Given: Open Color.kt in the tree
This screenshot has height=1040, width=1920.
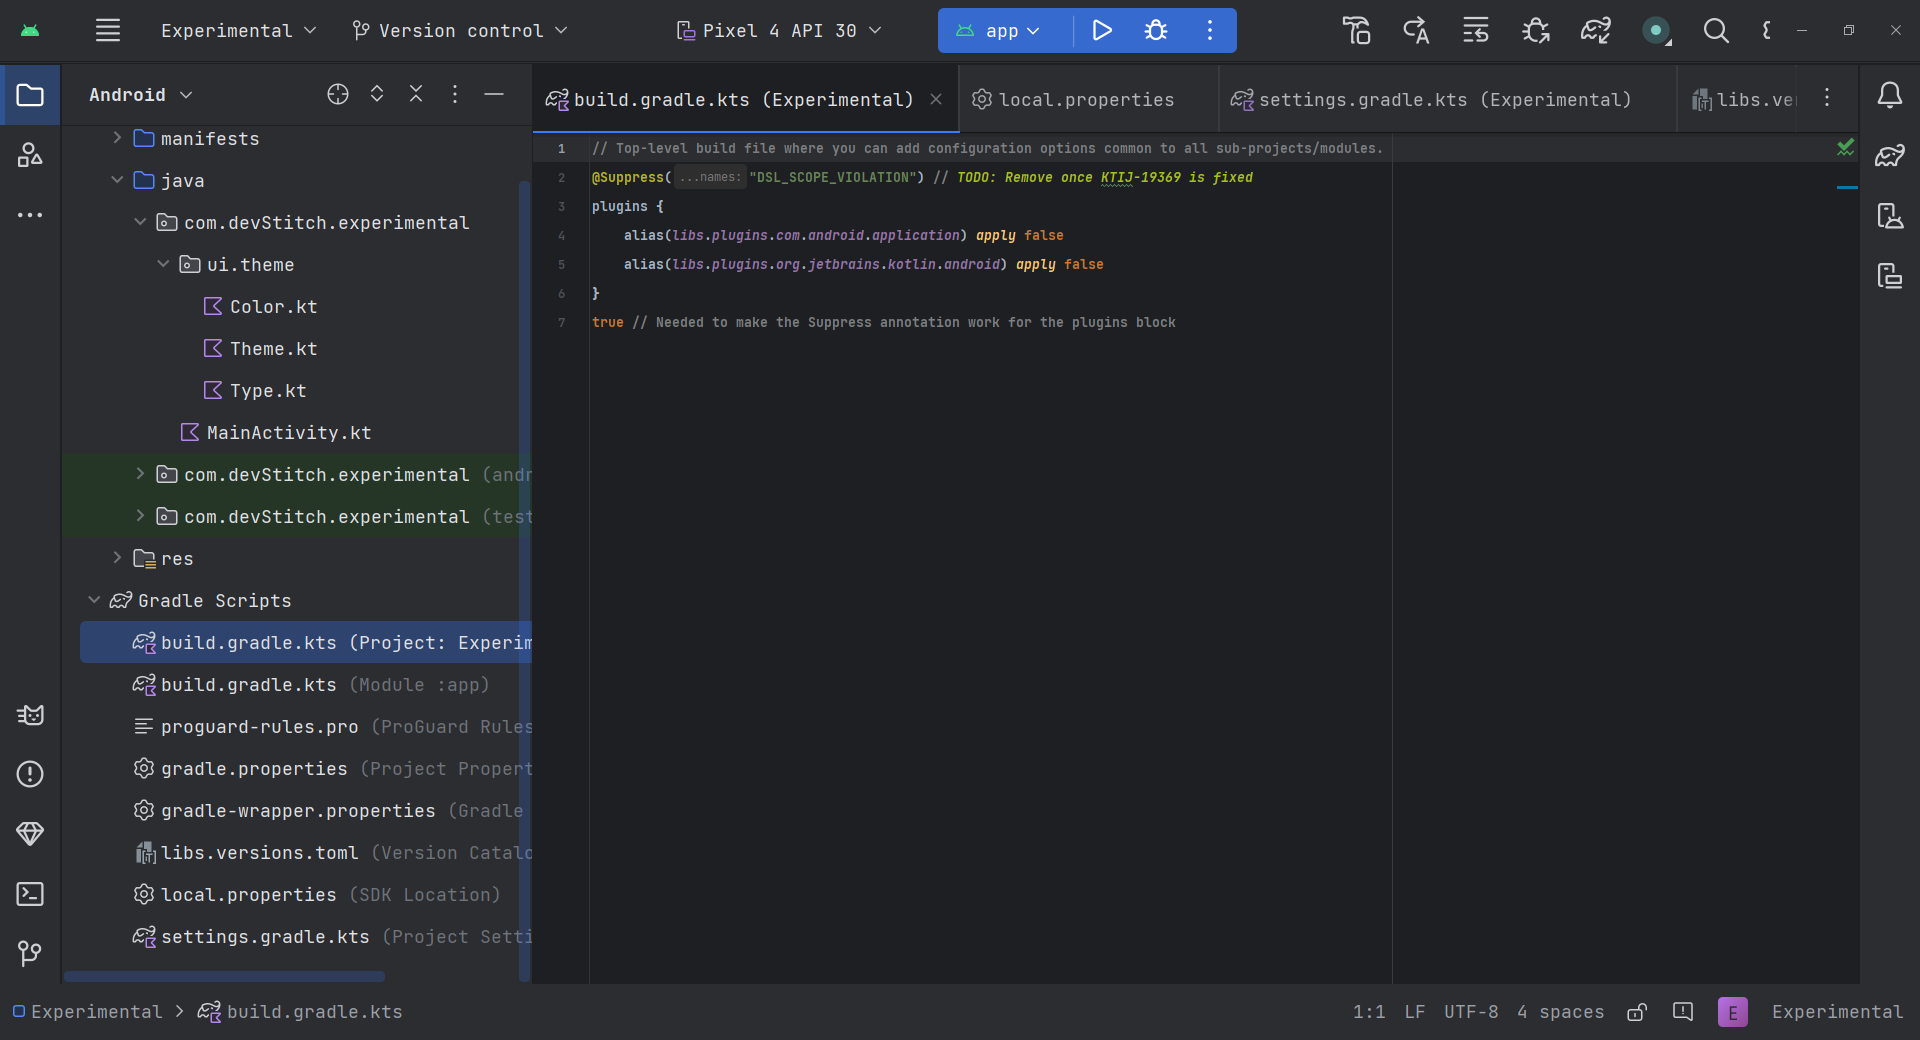Looking at the screenshot, I should (273, 307).
